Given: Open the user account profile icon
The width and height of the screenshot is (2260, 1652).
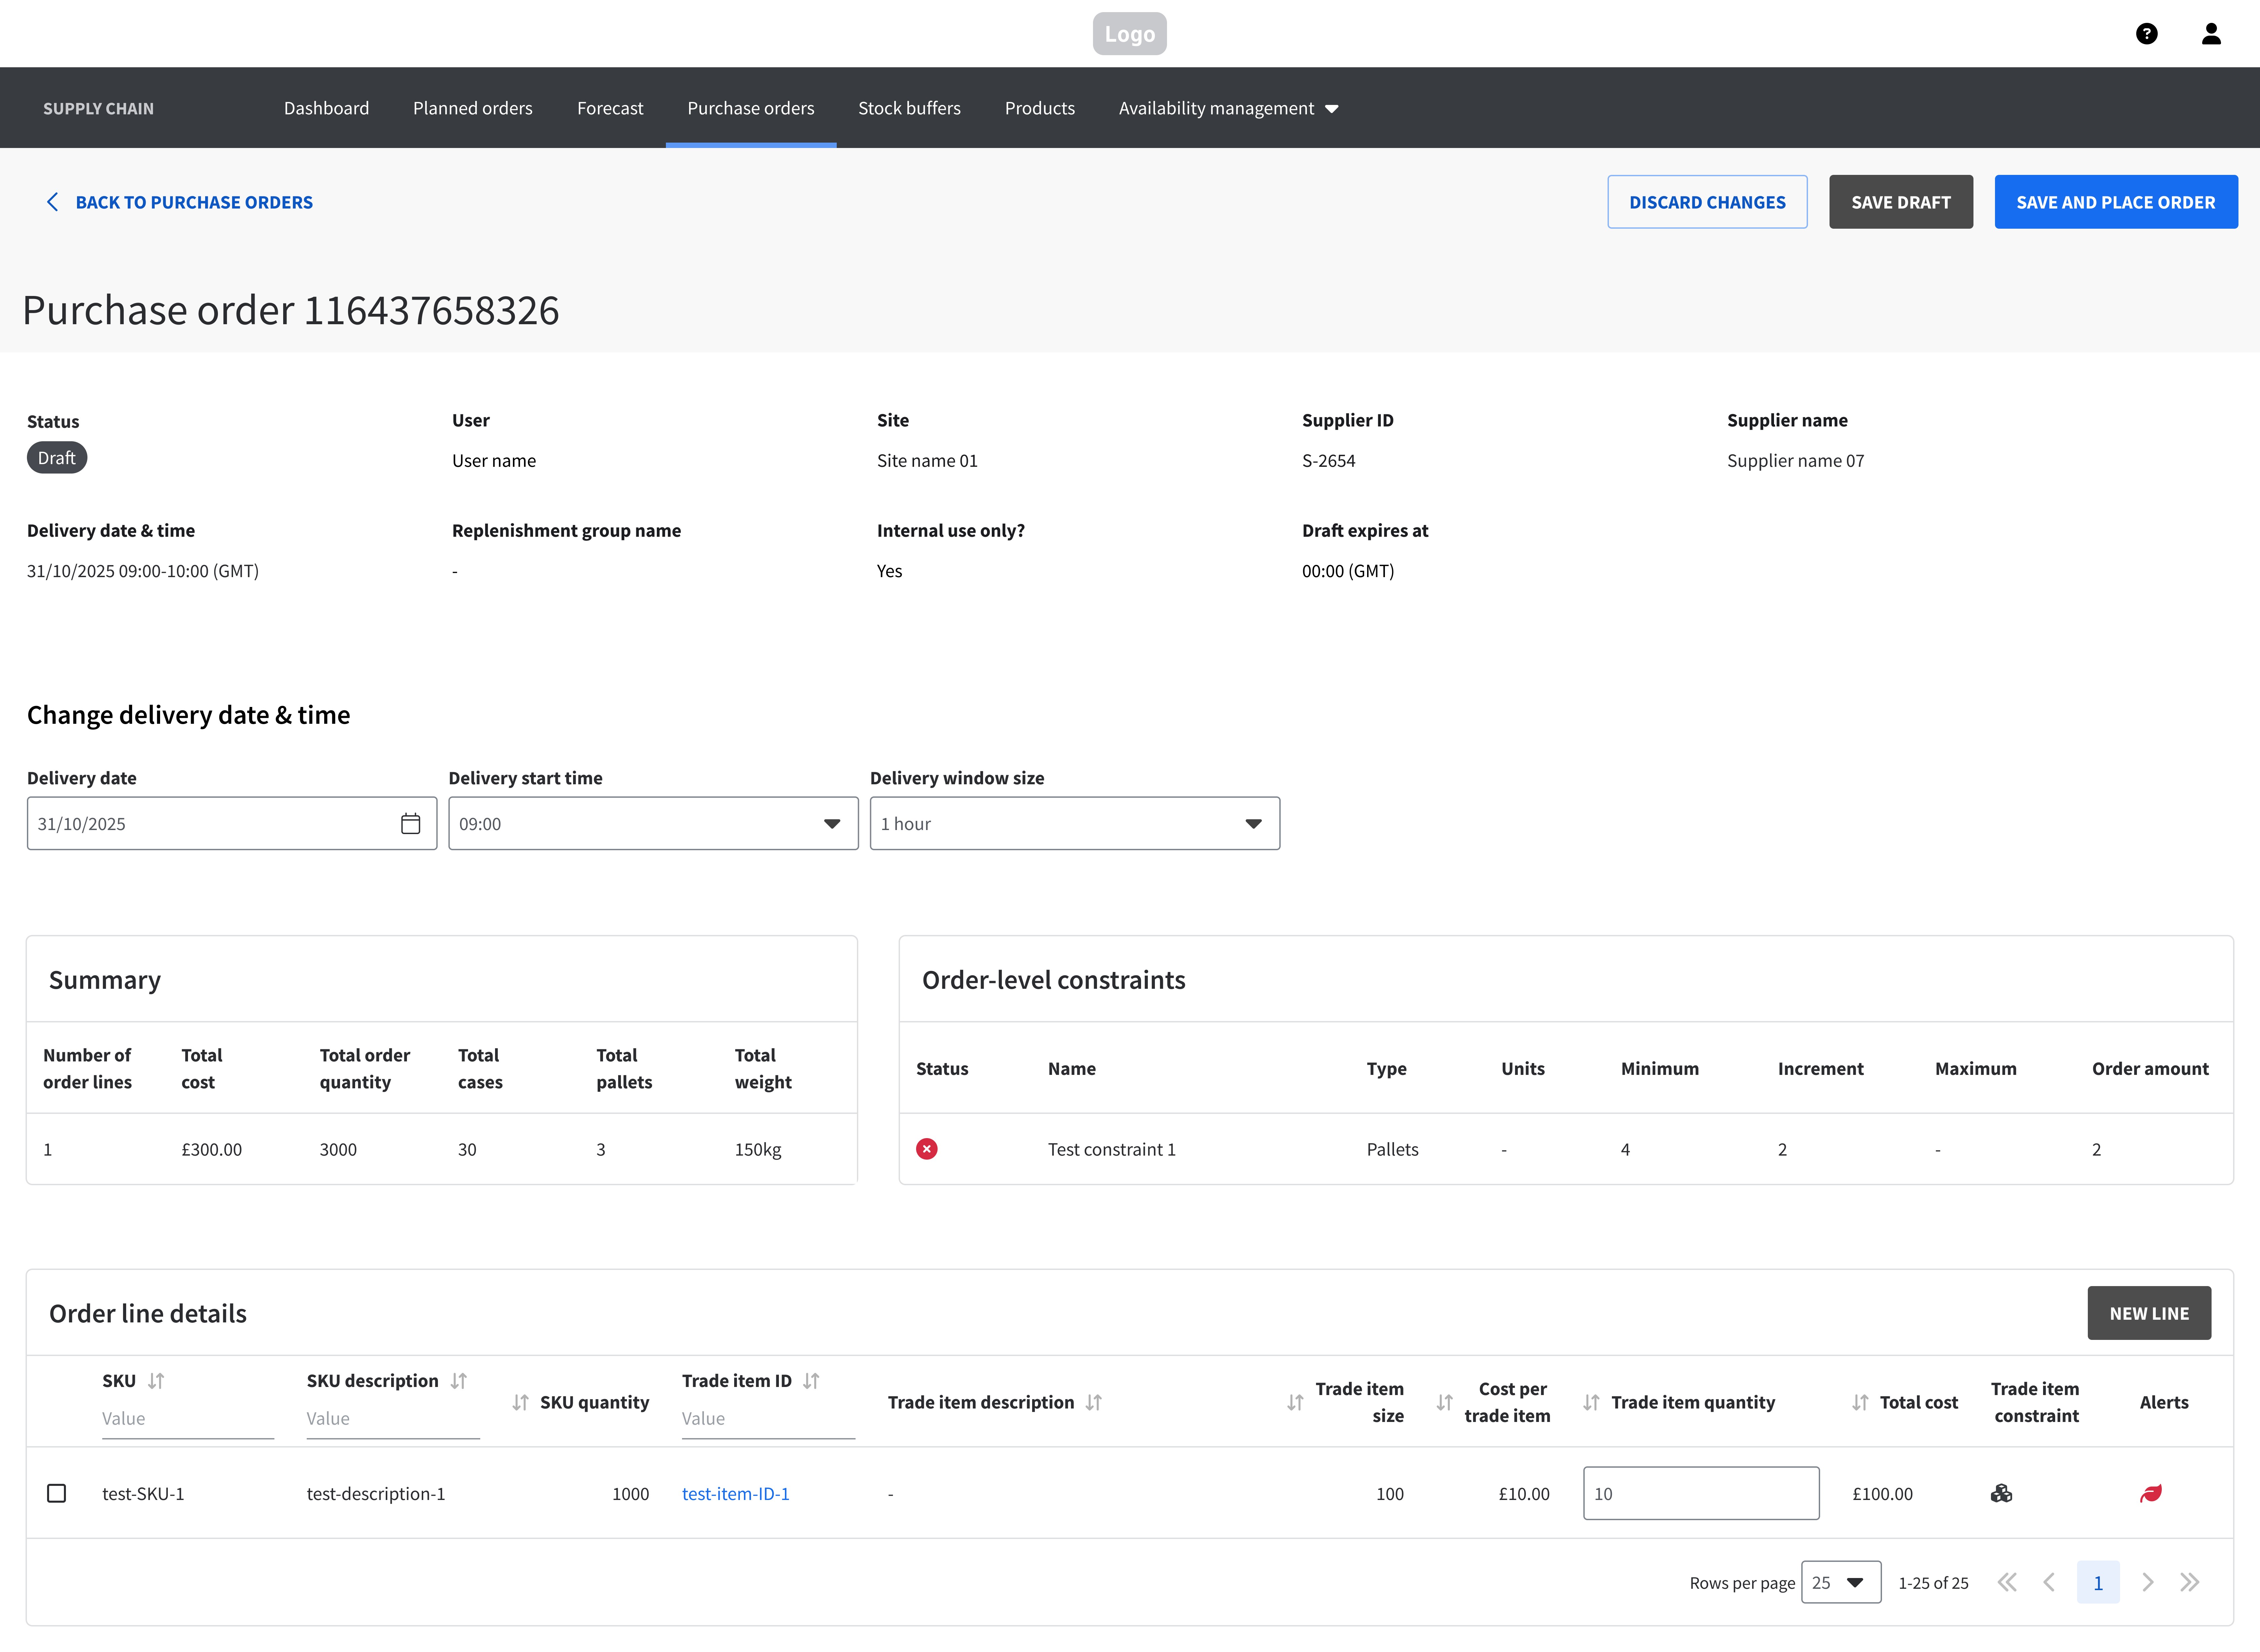Looking at the screenshot, I should 2211,34.
